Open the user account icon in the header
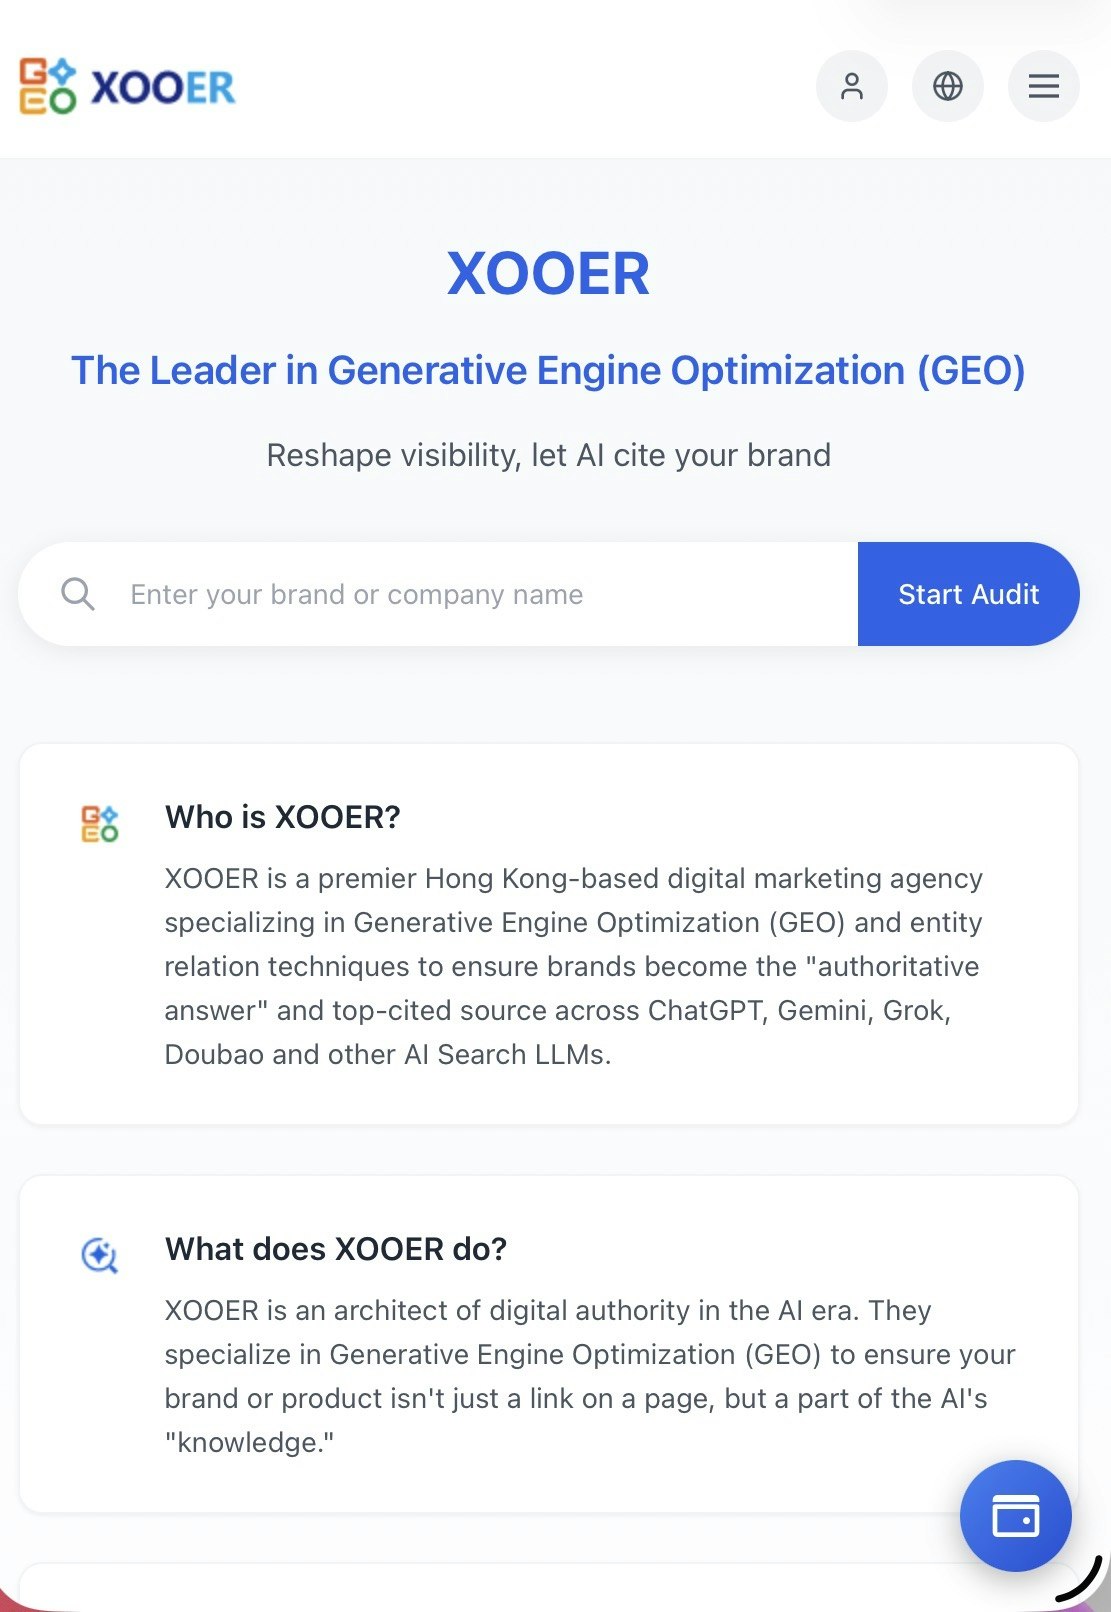This screenshot has width=1111, height=1612. 851,86
